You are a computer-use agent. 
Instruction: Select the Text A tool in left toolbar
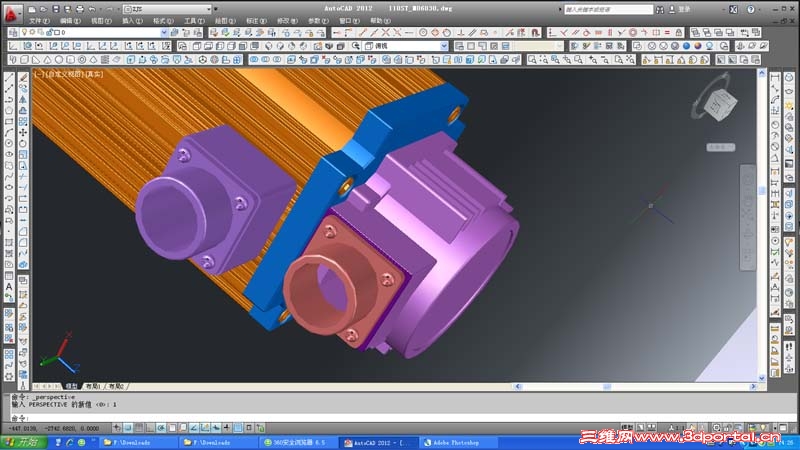click(9, 287)
